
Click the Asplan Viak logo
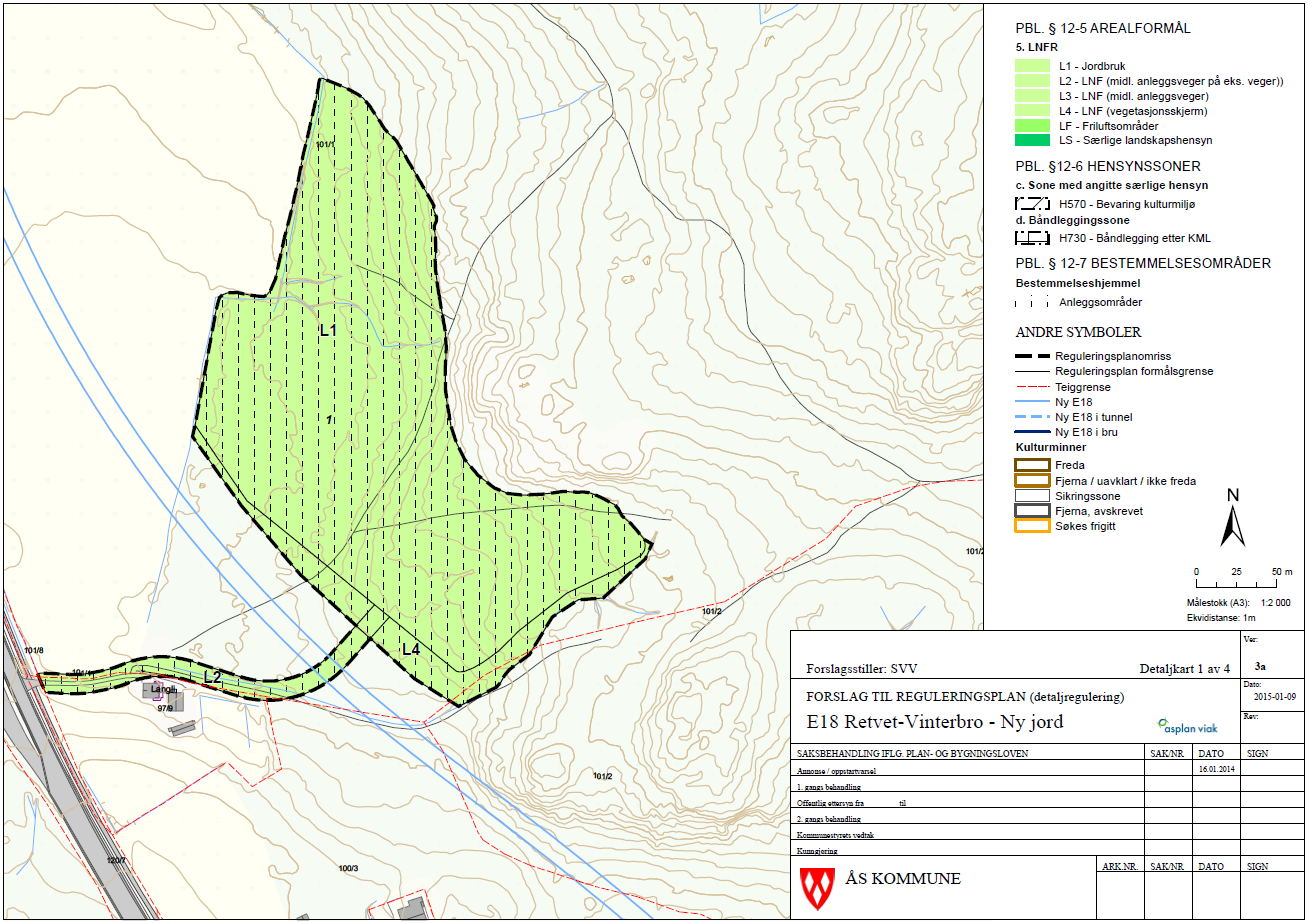[1186, 726]
